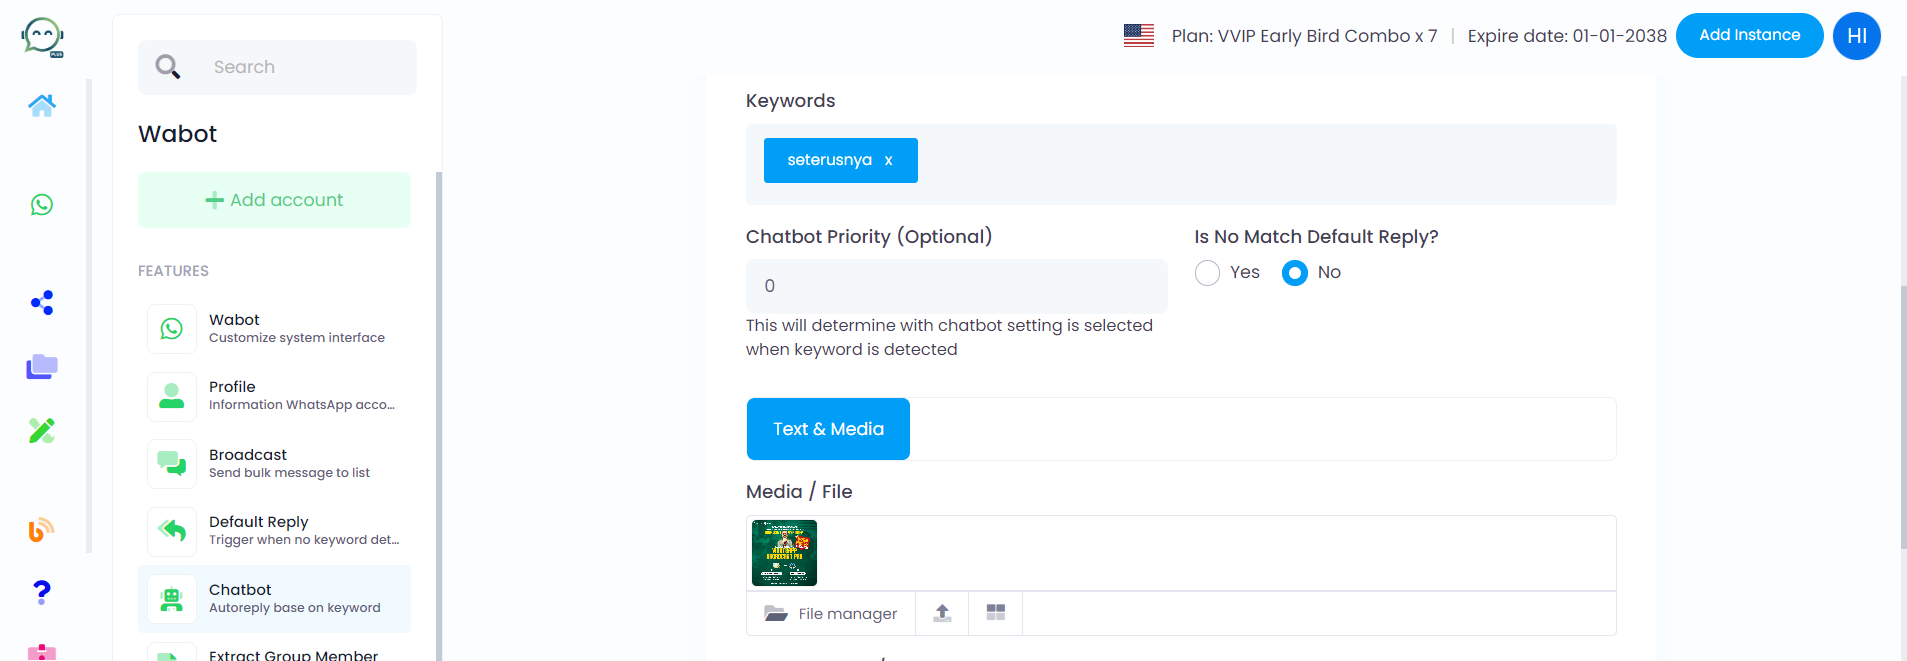
Task: Switch to the Text & Media tab
Action: click(828, 428)
